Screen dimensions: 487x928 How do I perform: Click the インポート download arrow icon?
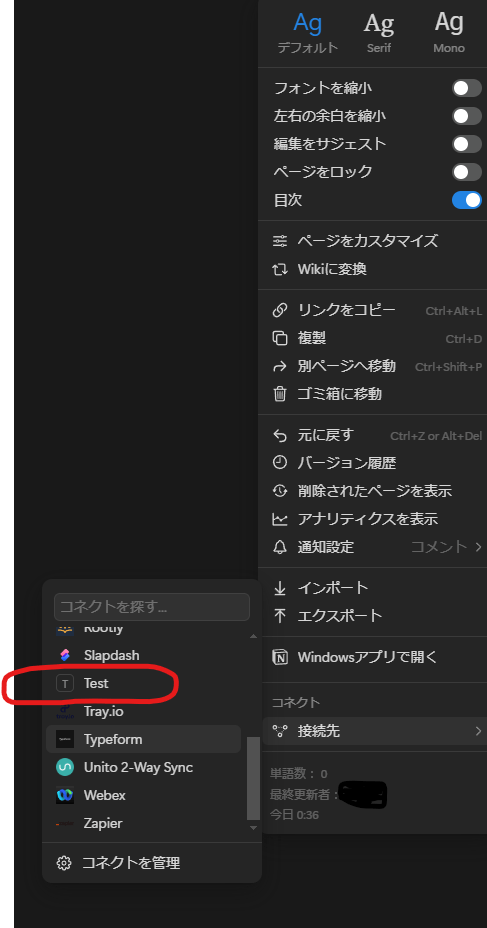(280, 588)
